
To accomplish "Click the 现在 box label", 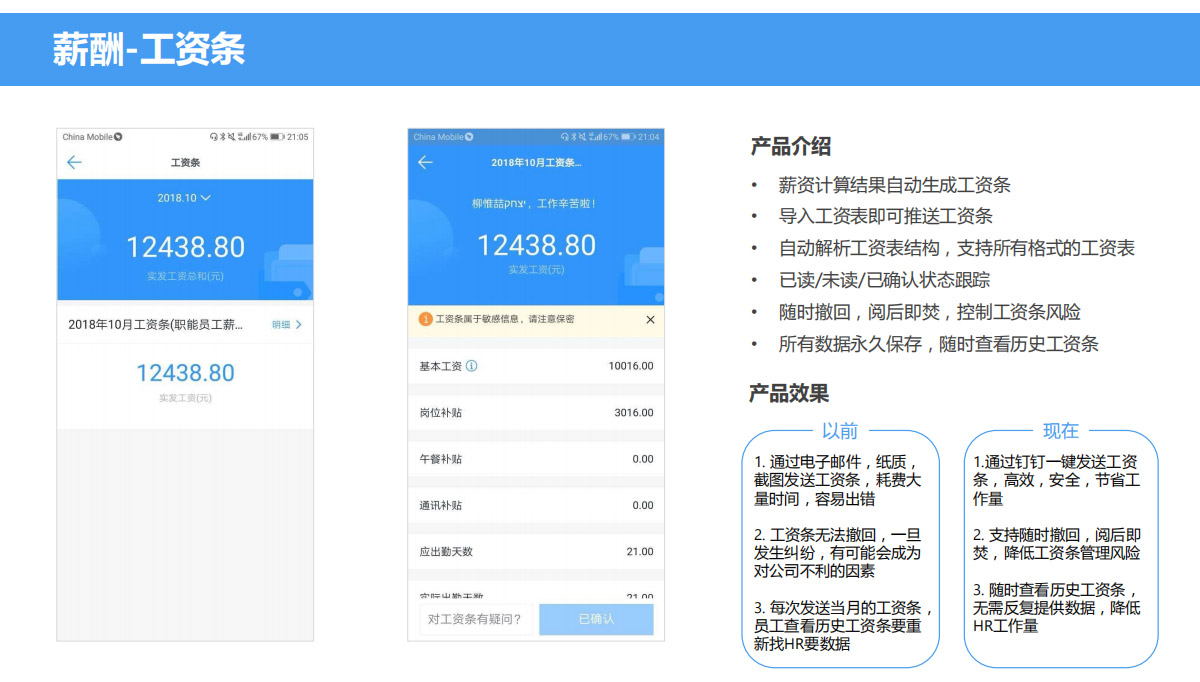I will 1061,431.
